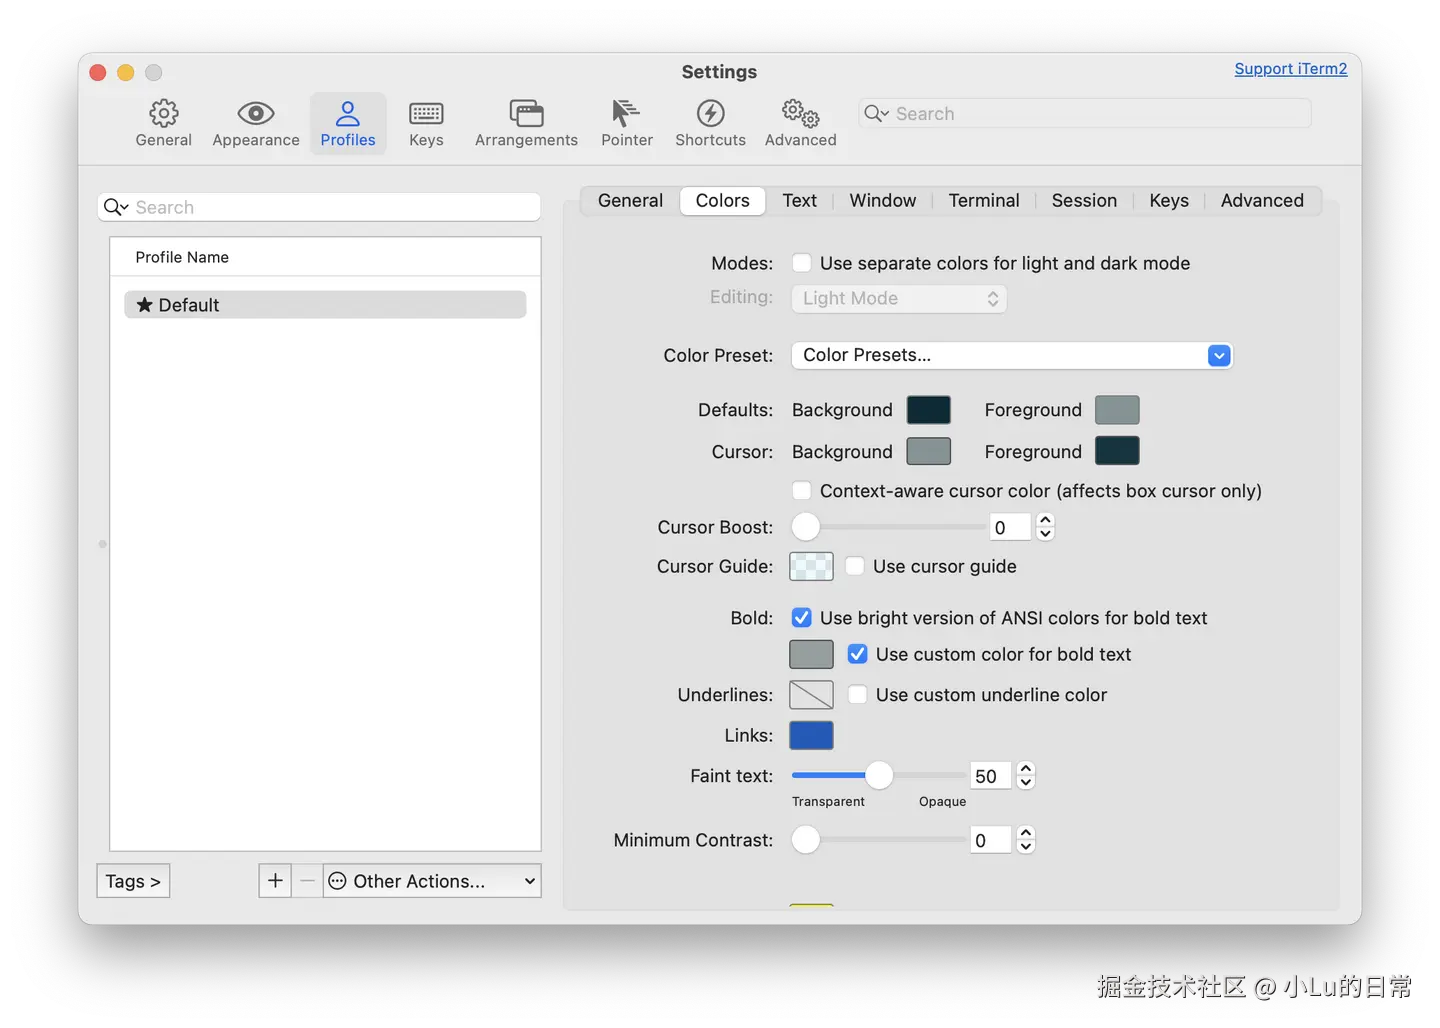Click Faint text stepper arrows
Image resolution: width=1440 pixels, height=1028 pixels.
1026,776
